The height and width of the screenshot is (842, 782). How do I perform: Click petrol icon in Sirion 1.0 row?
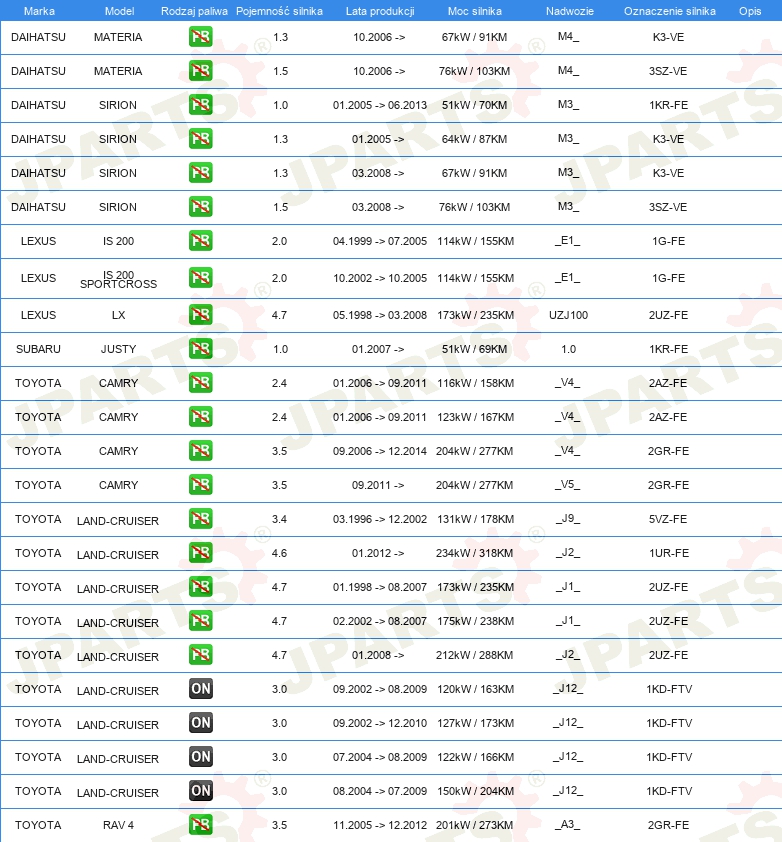coord(200,104)
